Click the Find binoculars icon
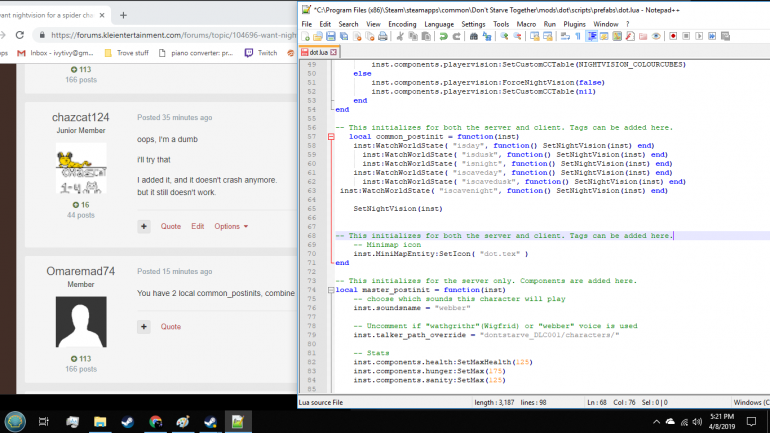The image size is (770, 433). tap(474, 36)
